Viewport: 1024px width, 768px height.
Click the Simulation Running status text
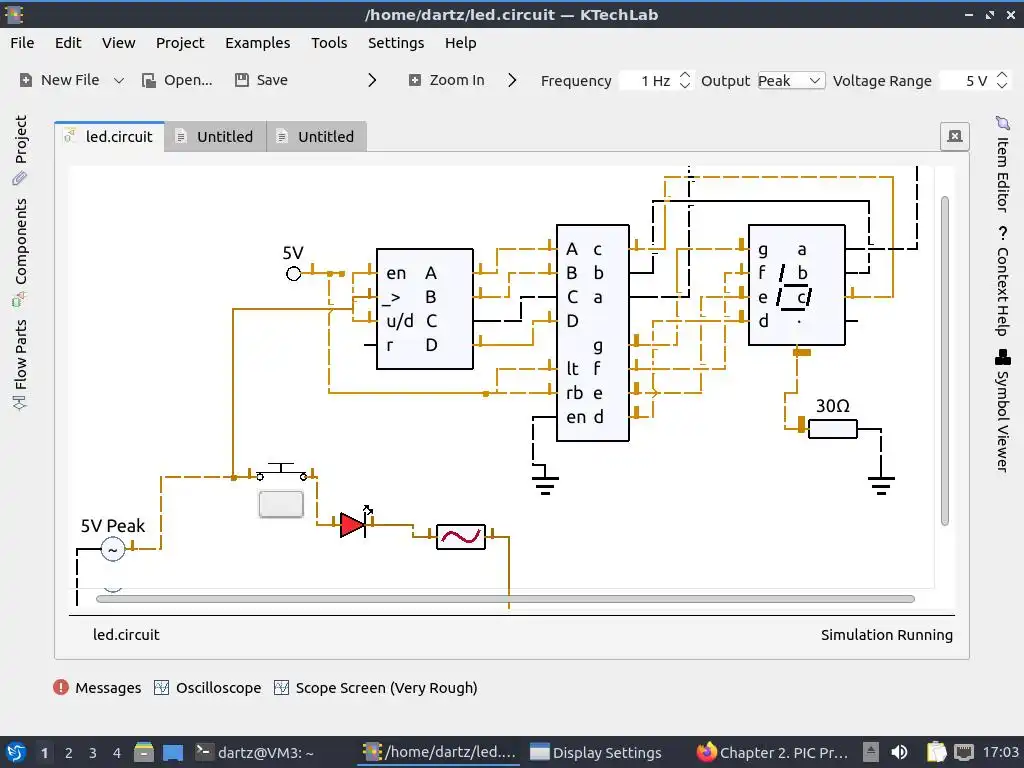point(886,635)
